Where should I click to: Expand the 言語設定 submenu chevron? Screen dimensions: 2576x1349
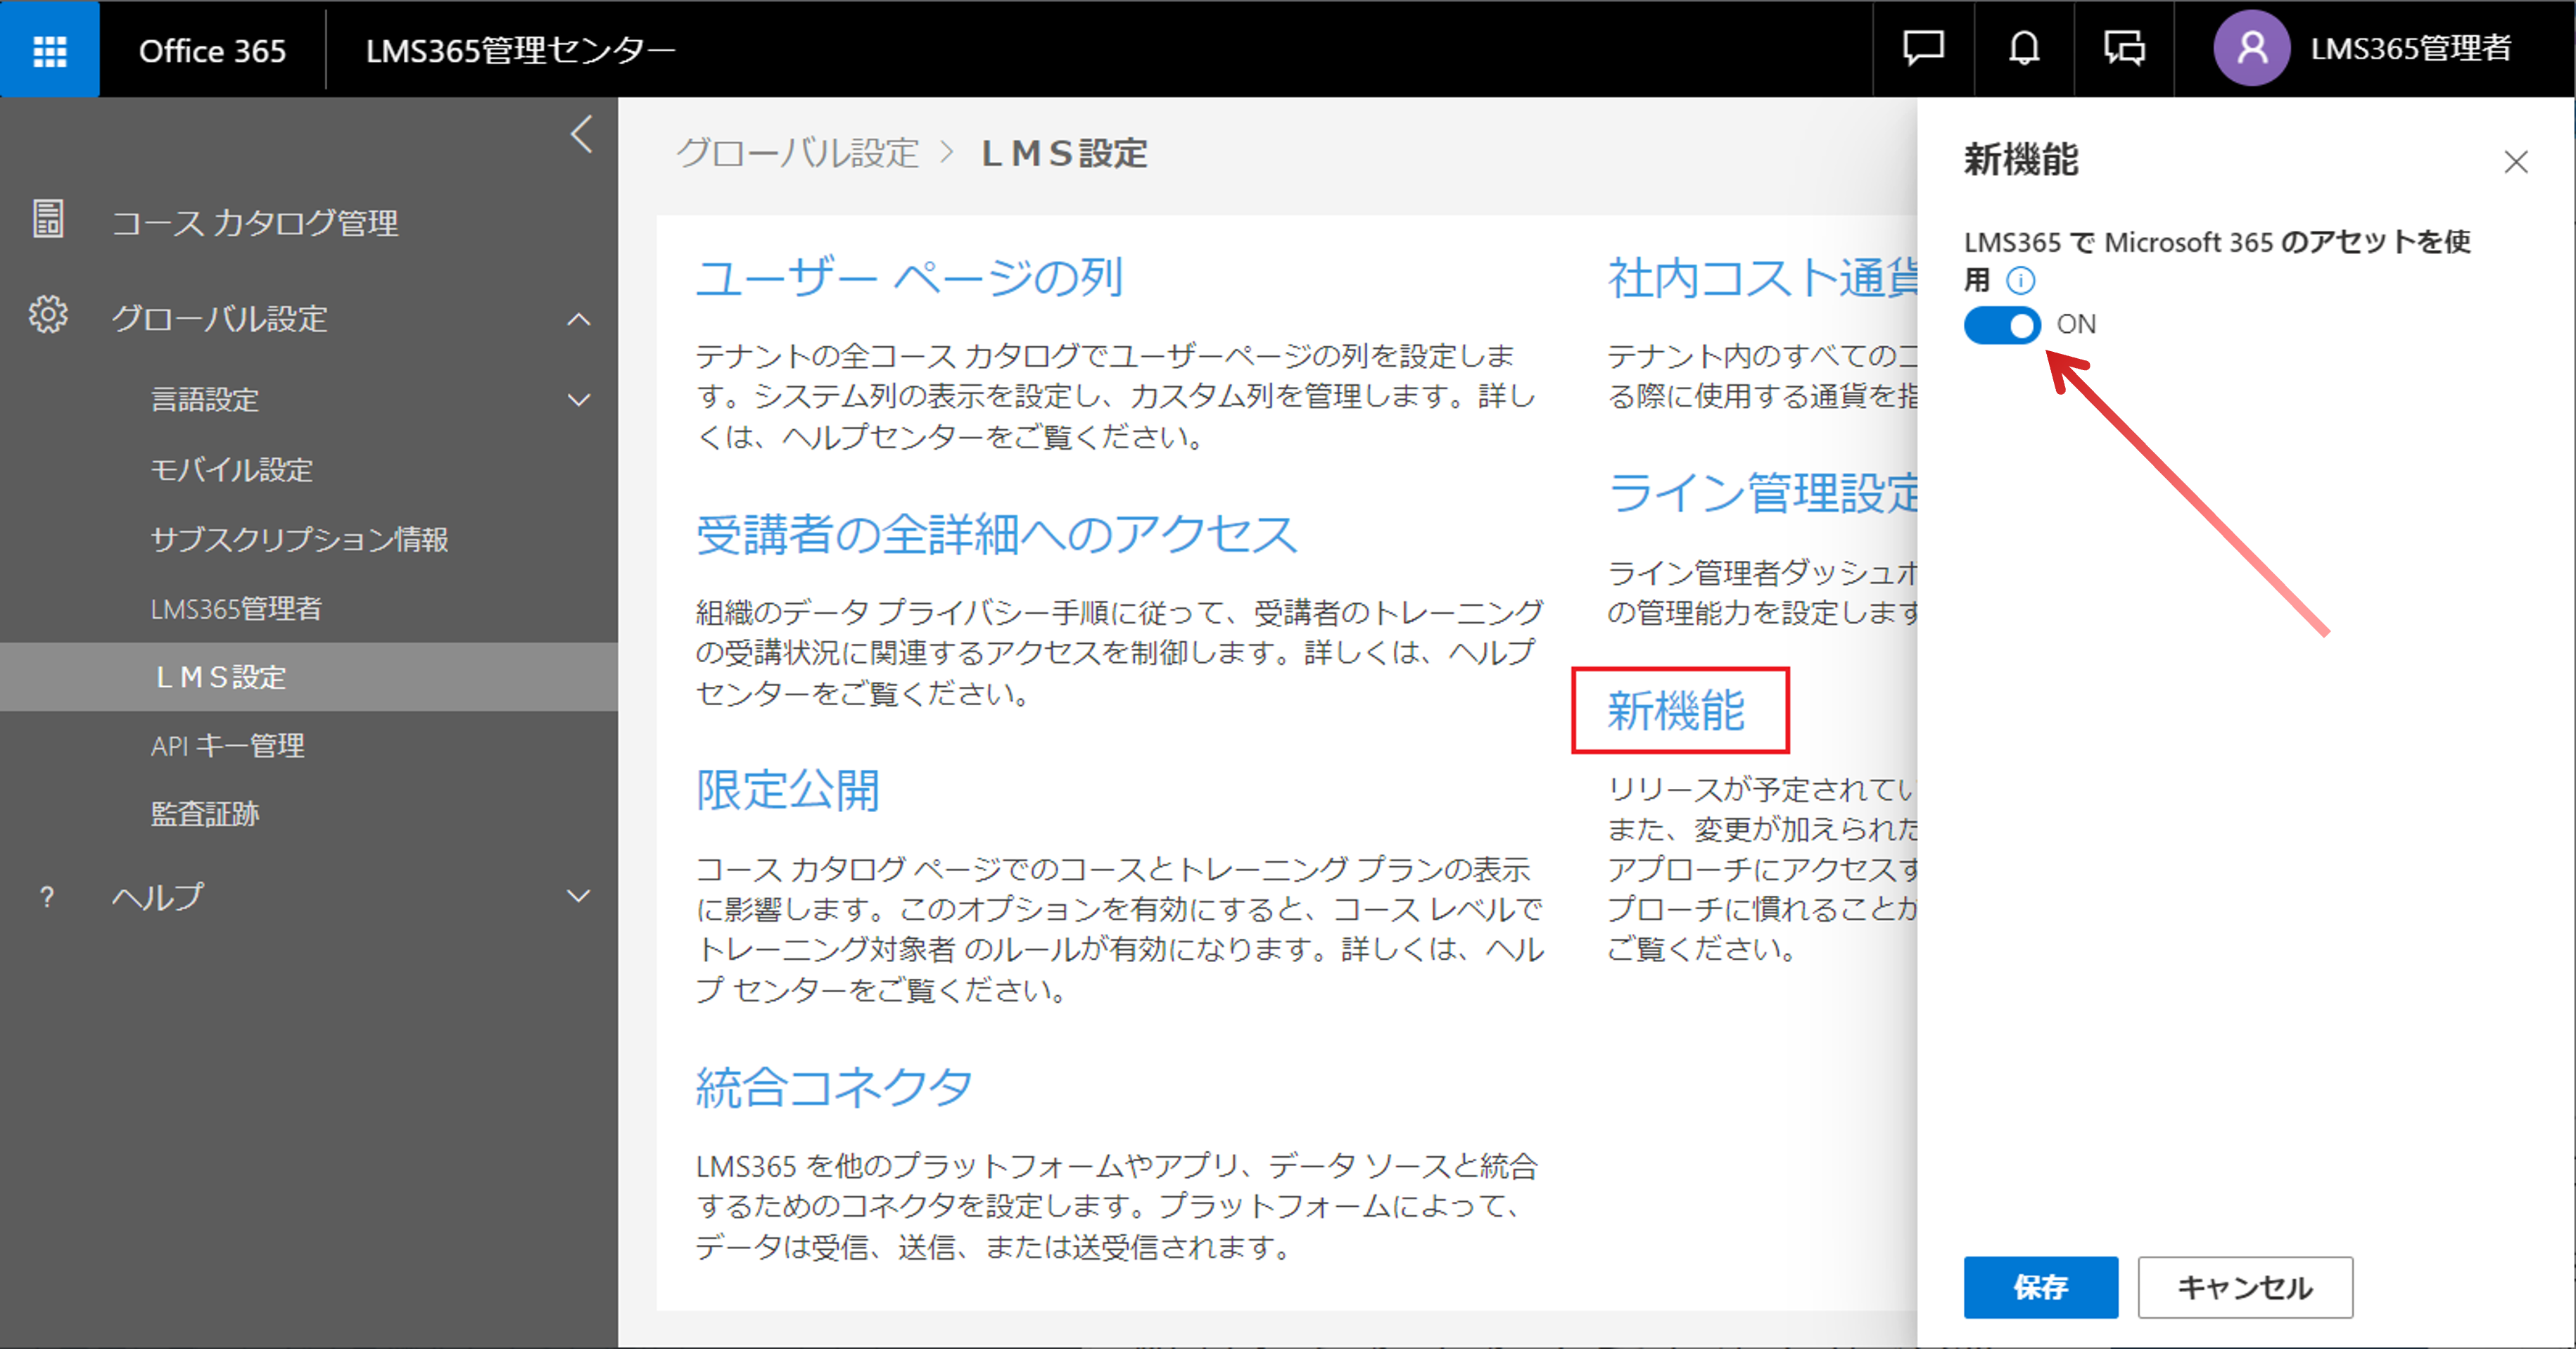[579, 400]
